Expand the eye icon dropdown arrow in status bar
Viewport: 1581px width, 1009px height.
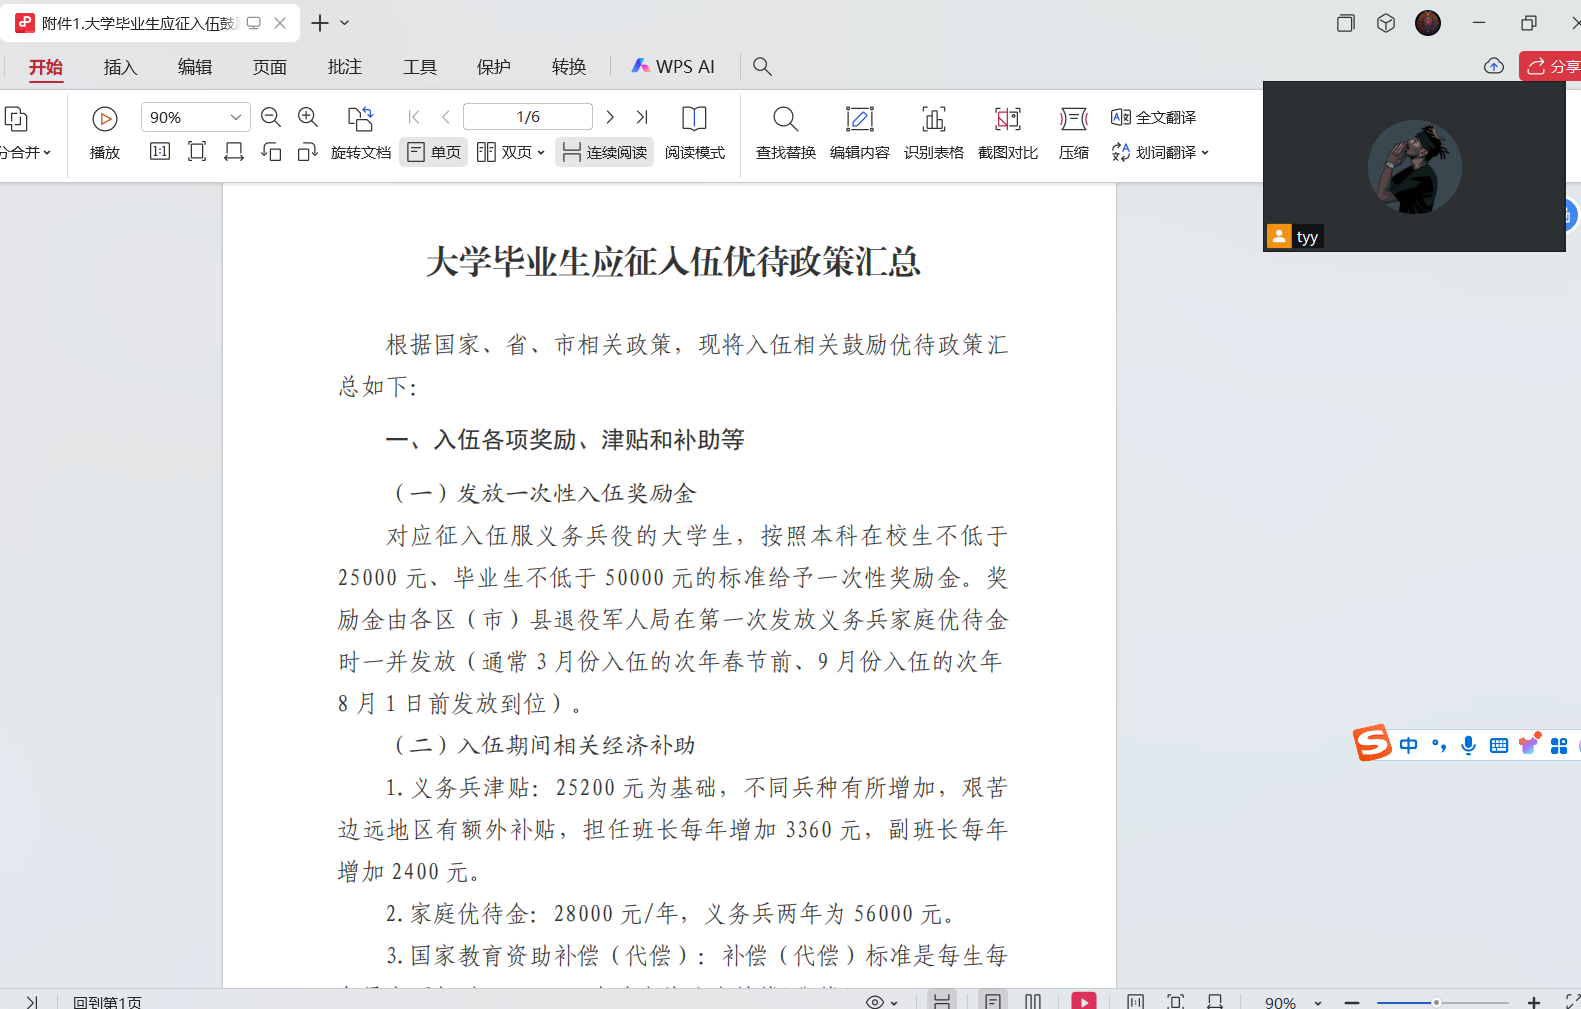pyautogui.click(x=894, y=1003)
